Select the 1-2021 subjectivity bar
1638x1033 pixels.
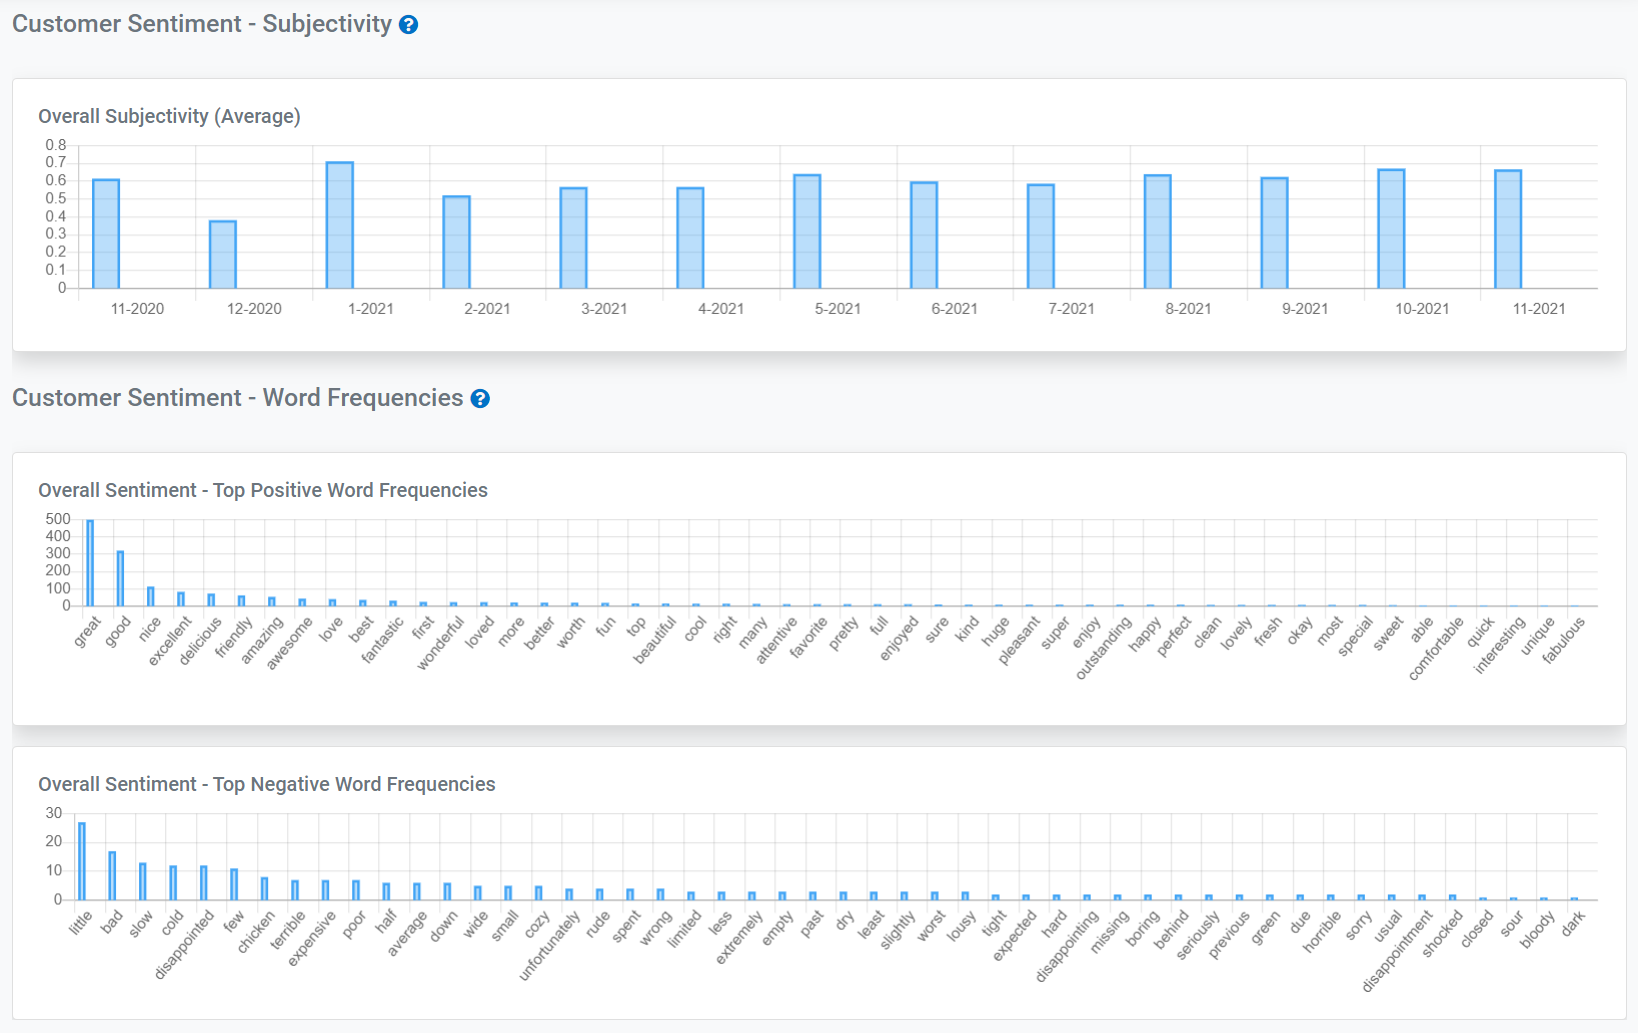tap(340, 226)
